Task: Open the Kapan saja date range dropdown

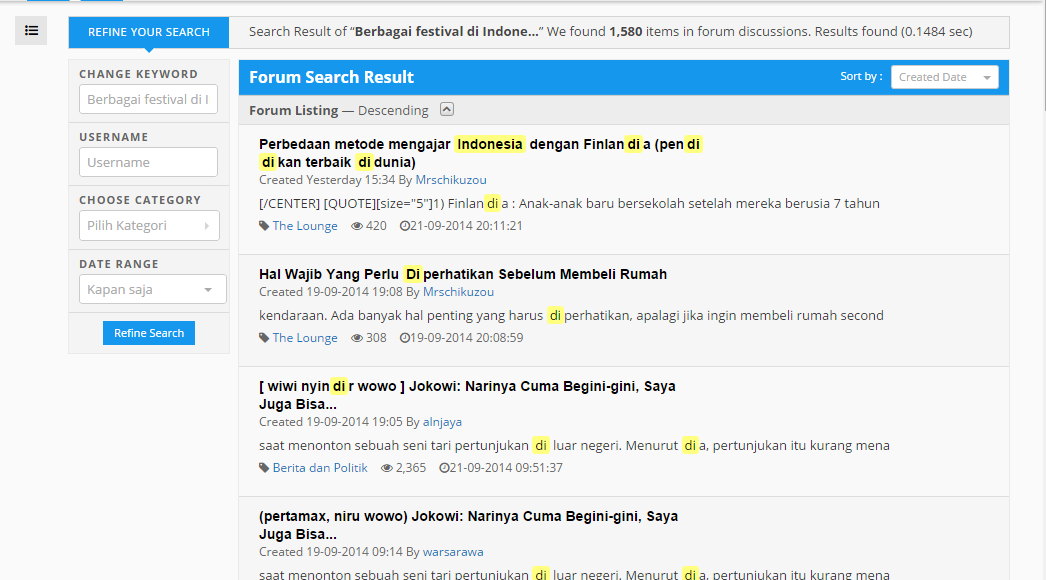Action: point(153,290)
